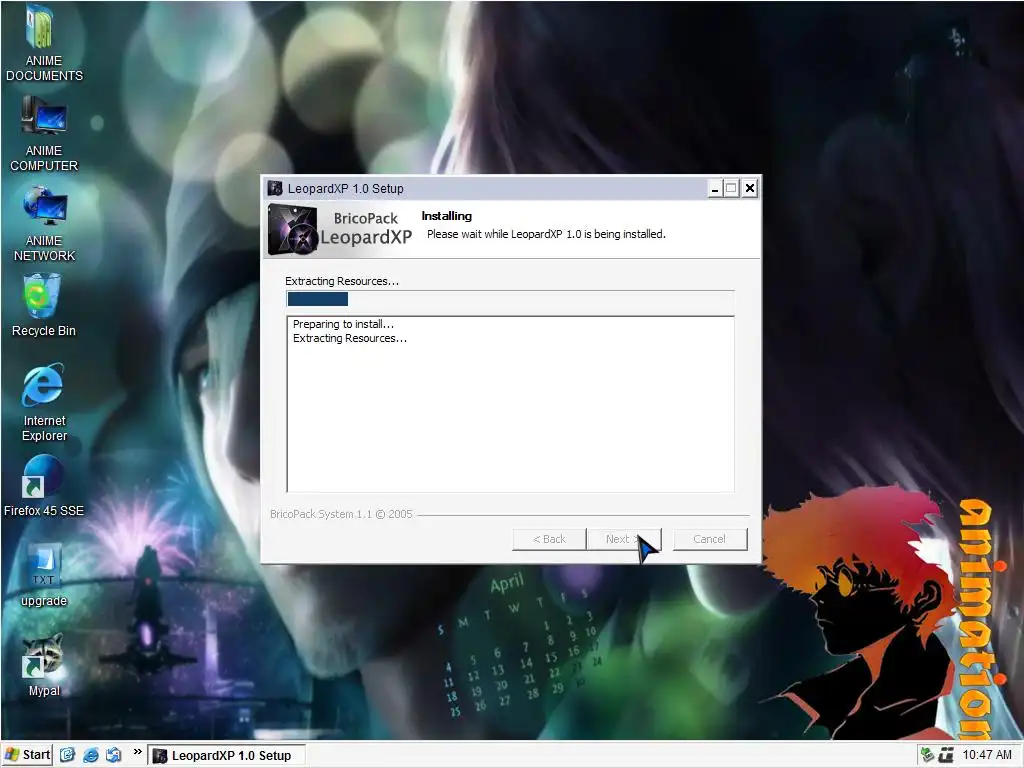Click the first quick launch icon beside Start
Viewport: 1024px width, 768px height.
67,755
